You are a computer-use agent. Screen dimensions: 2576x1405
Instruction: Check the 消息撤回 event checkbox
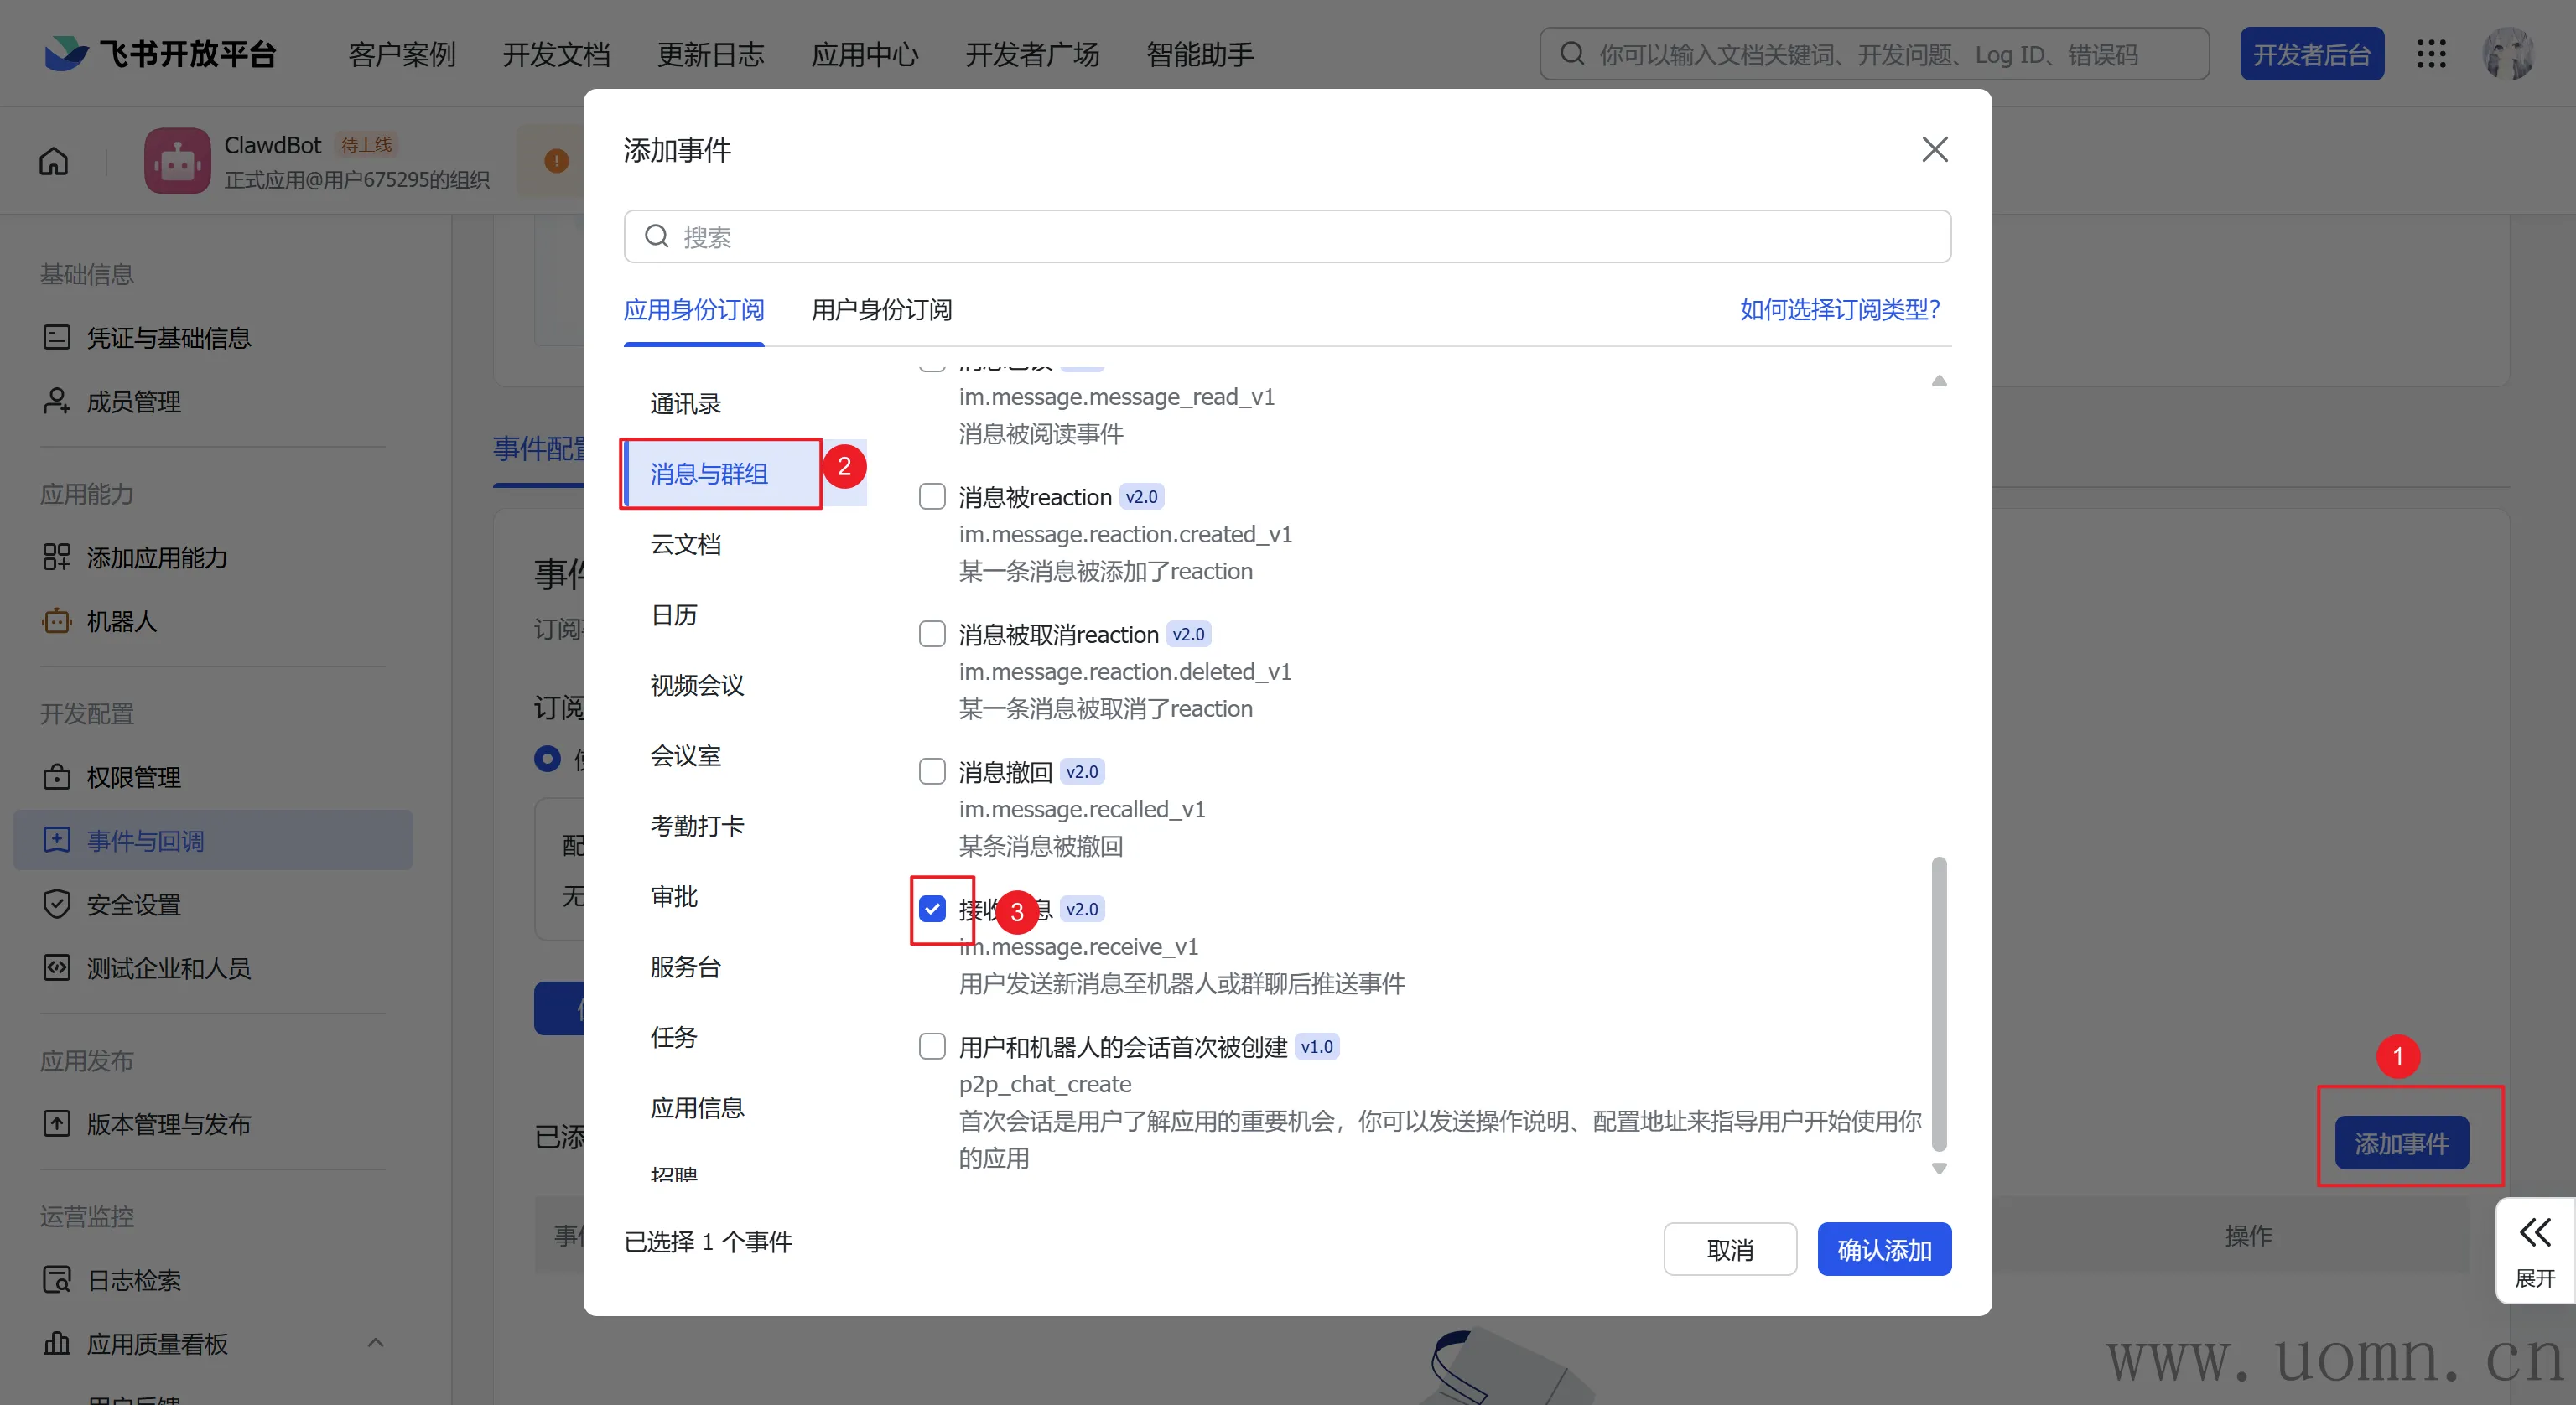(932, 772)
